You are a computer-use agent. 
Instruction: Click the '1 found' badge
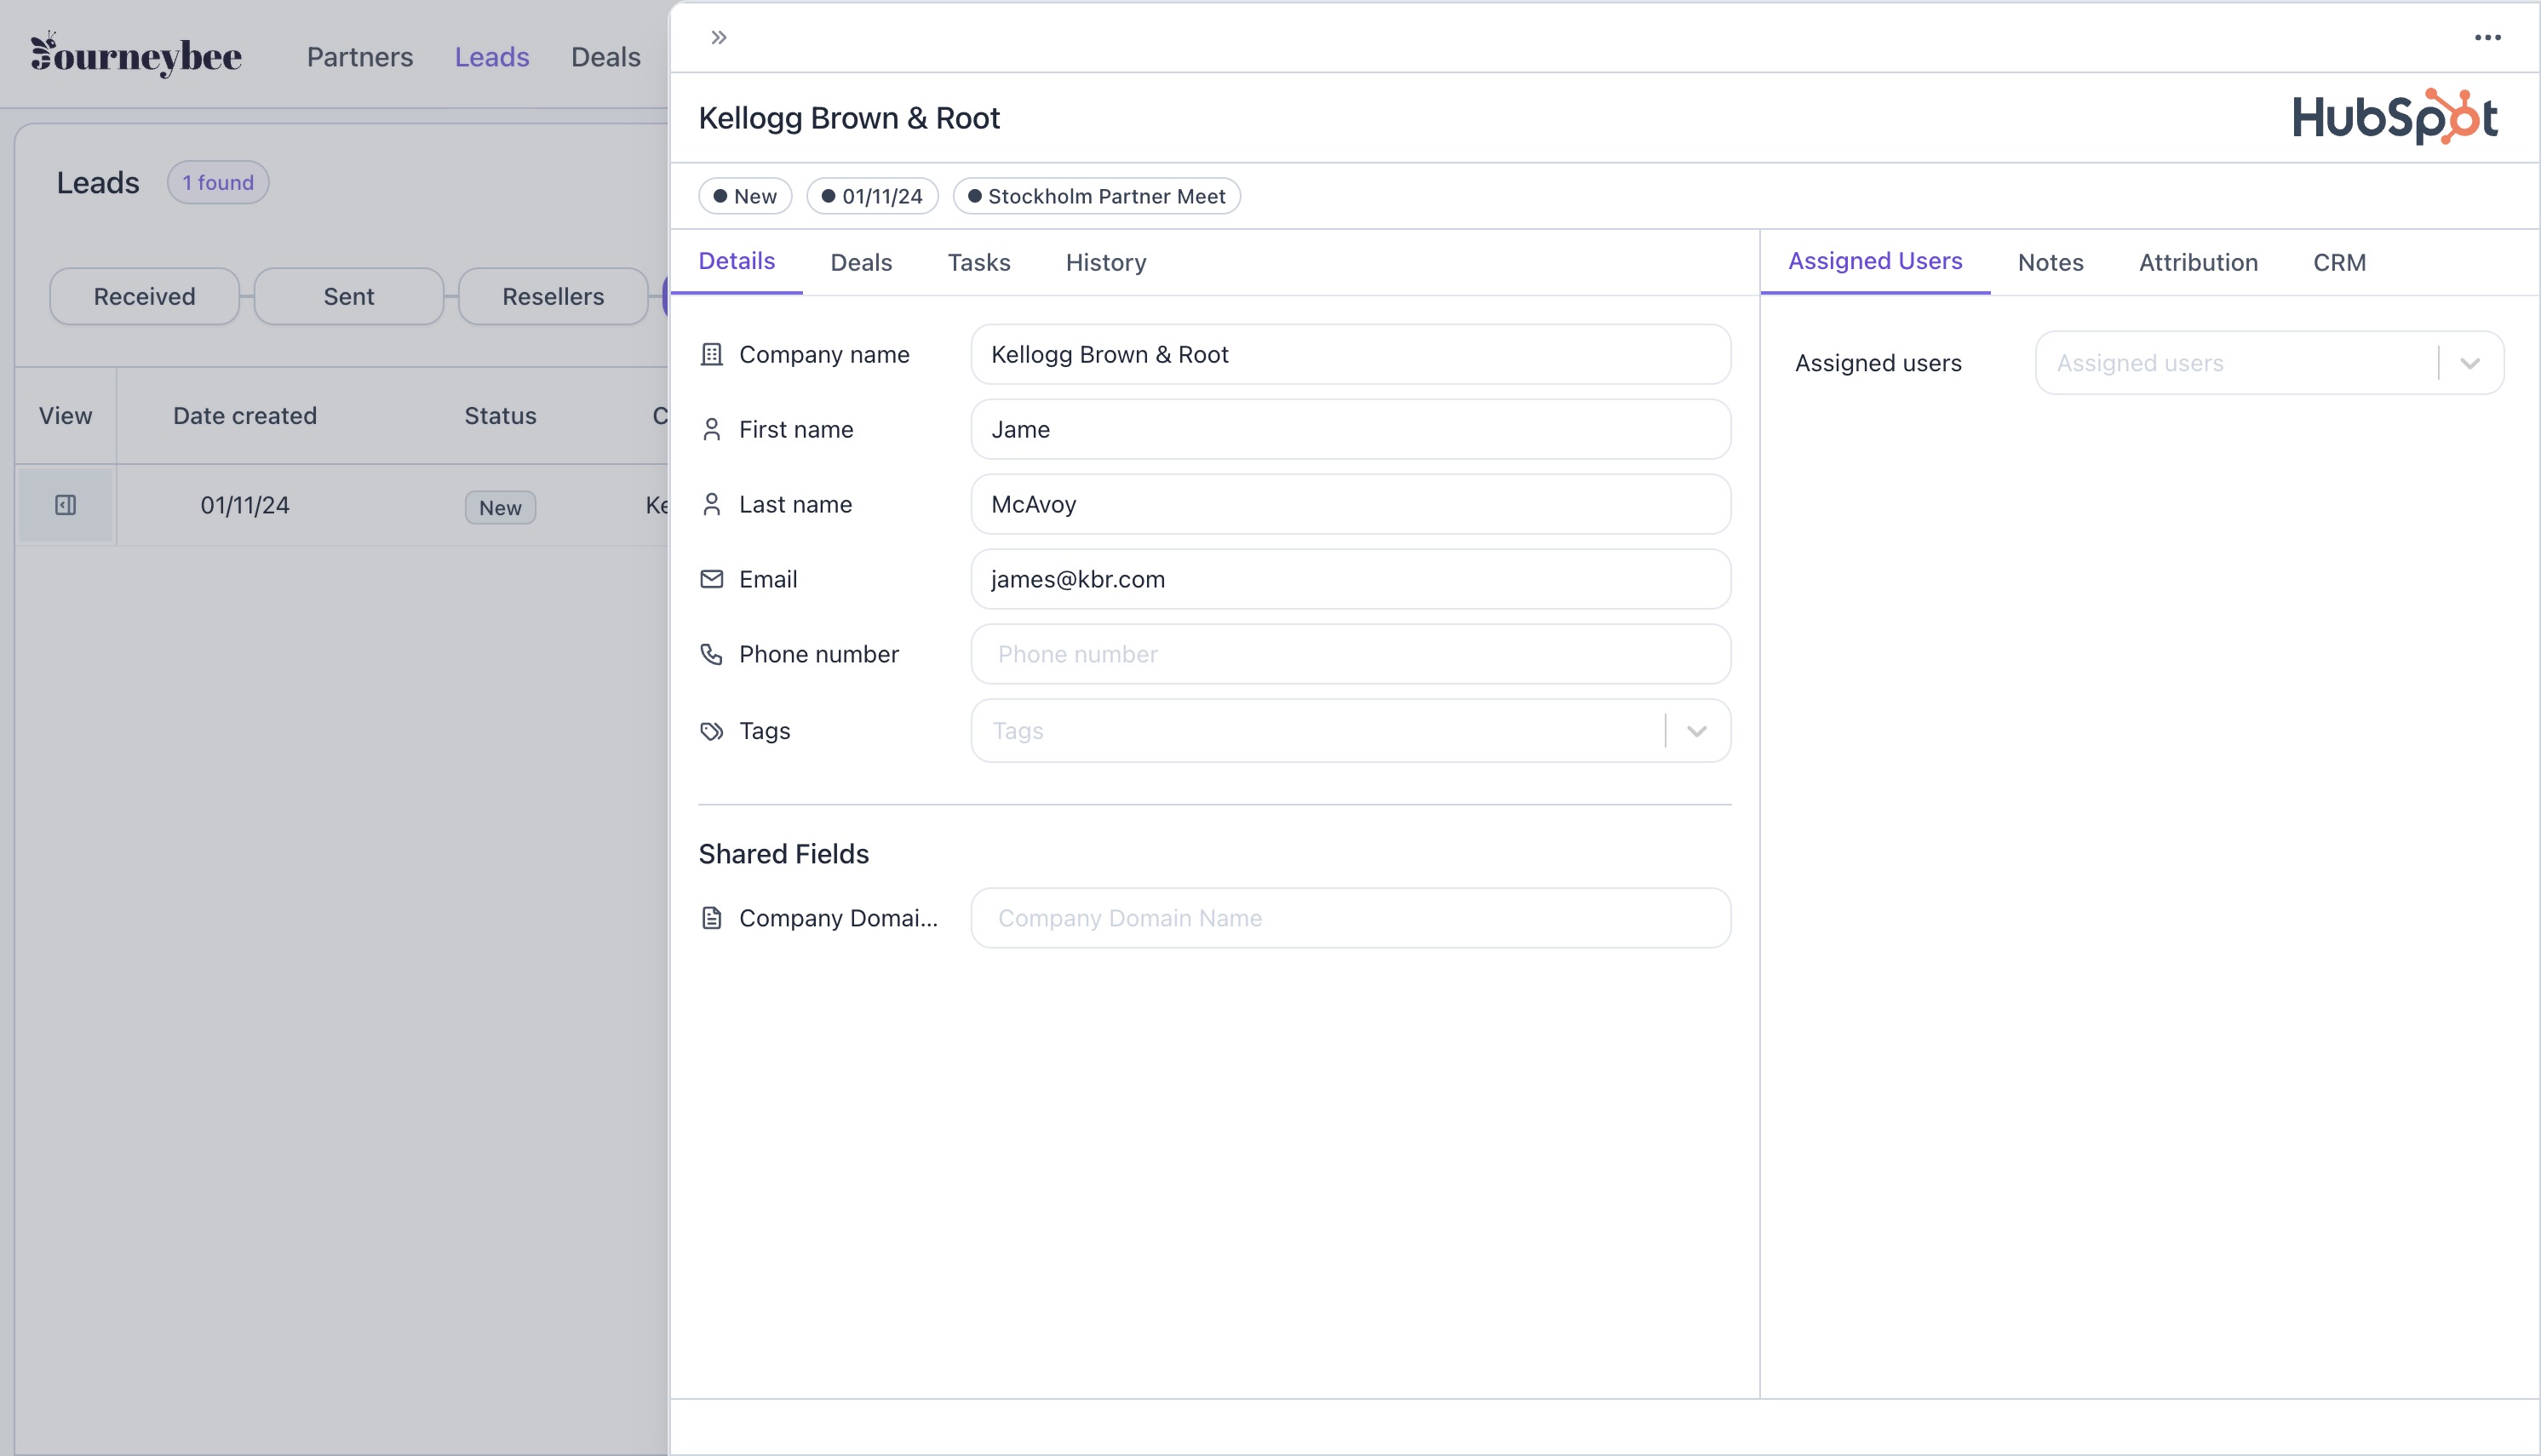tap(218, 183)
